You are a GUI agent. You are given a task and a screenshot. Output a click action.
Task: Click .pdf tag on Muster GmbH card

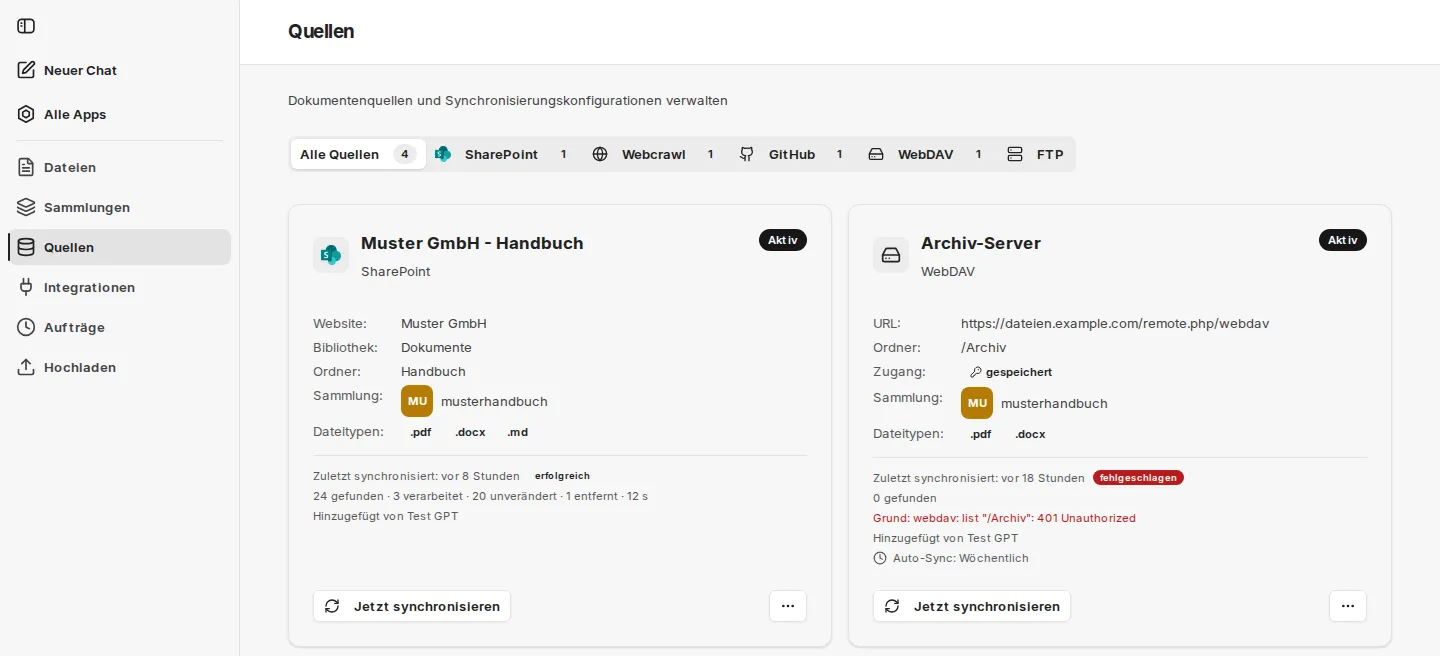(x=421, y=432)
